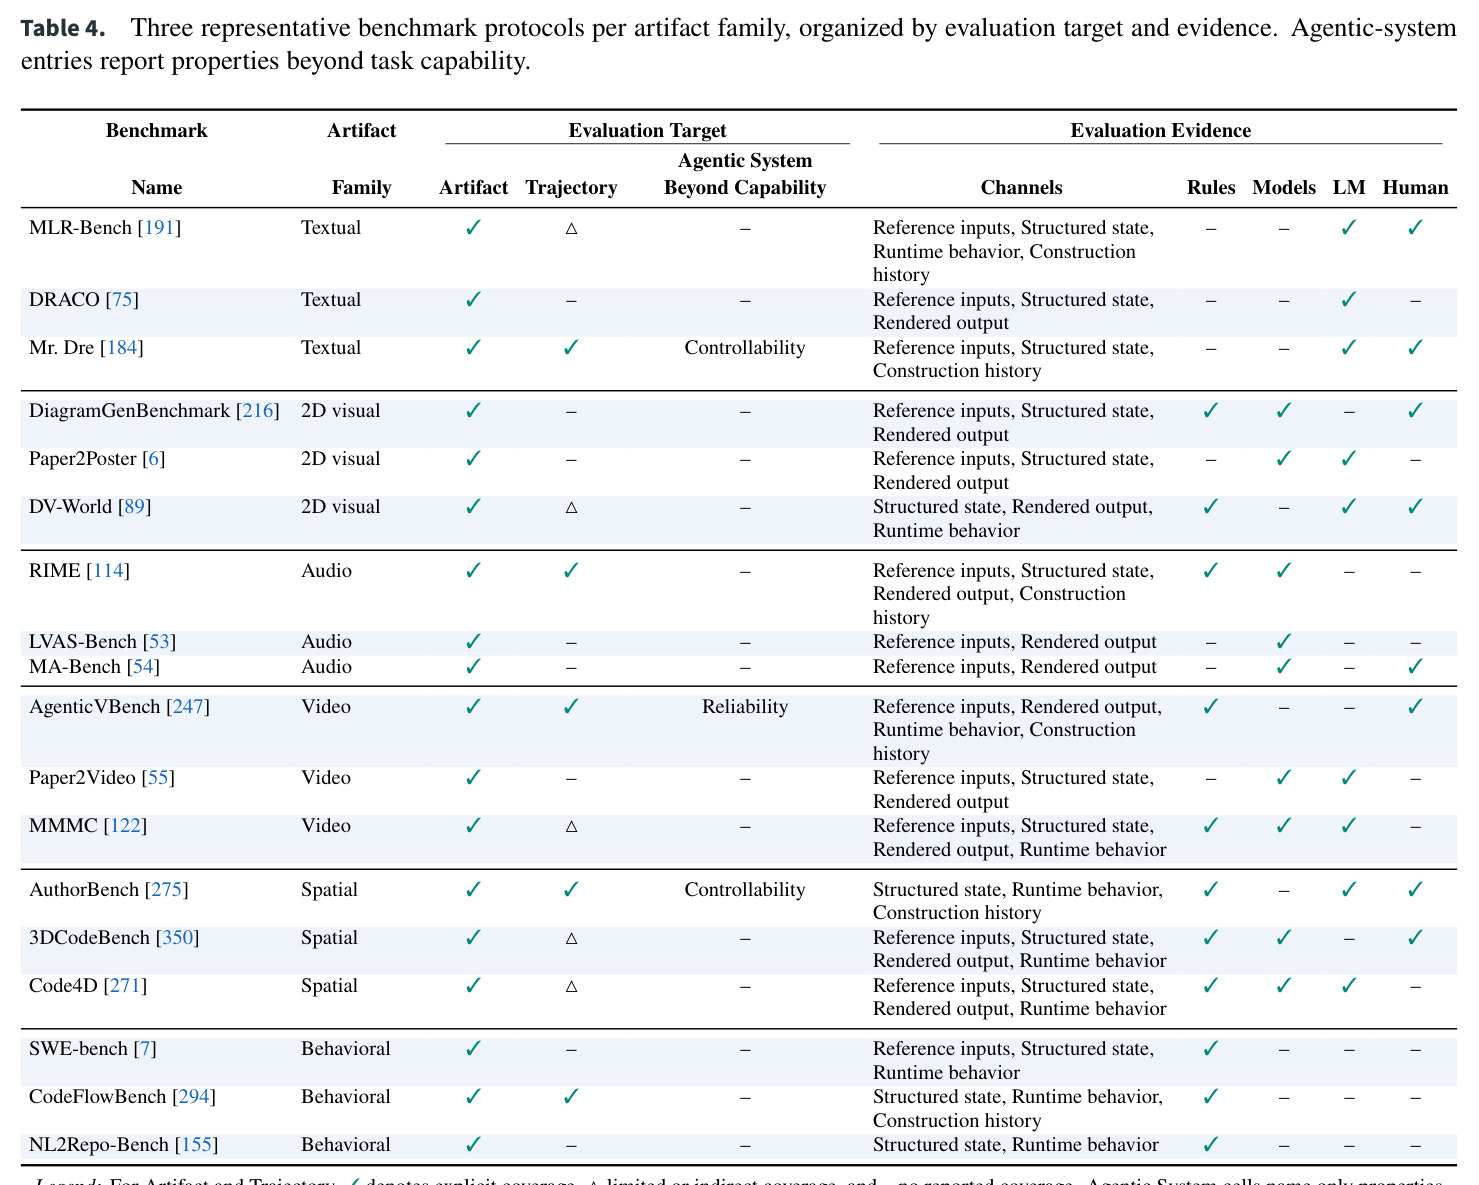
Task: Click the LM checkmark for Paper2Video
Action: (1349, 778)
